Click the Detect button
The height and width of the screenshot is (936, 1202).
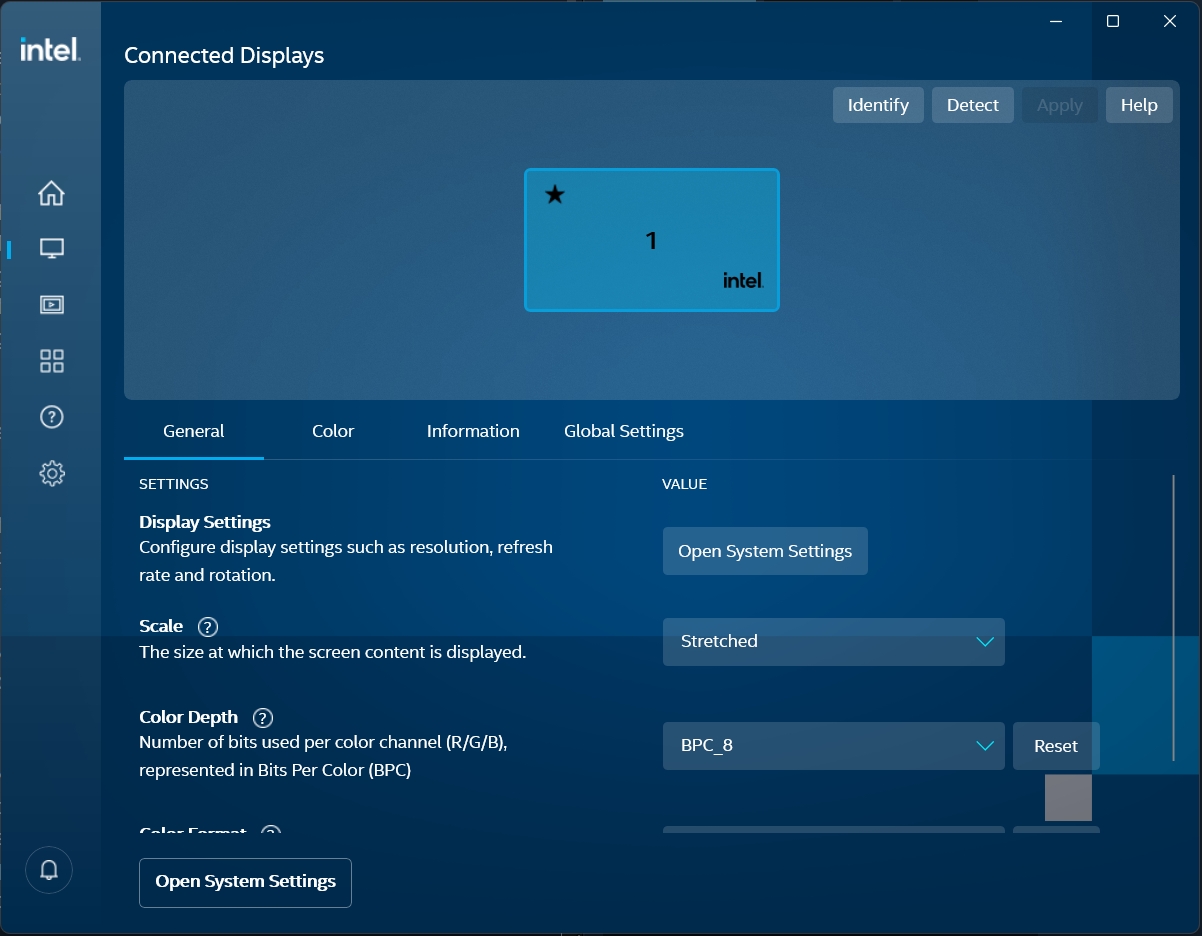click(x=973, y=105)
